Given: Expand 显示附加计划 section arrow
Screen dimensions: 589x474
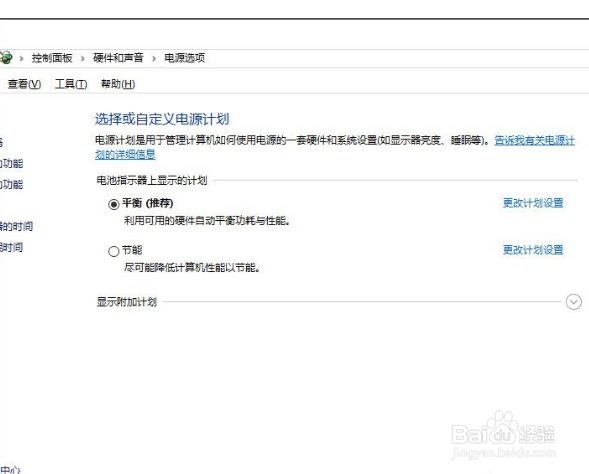Looking at the screenshot, I should (574, 302).
